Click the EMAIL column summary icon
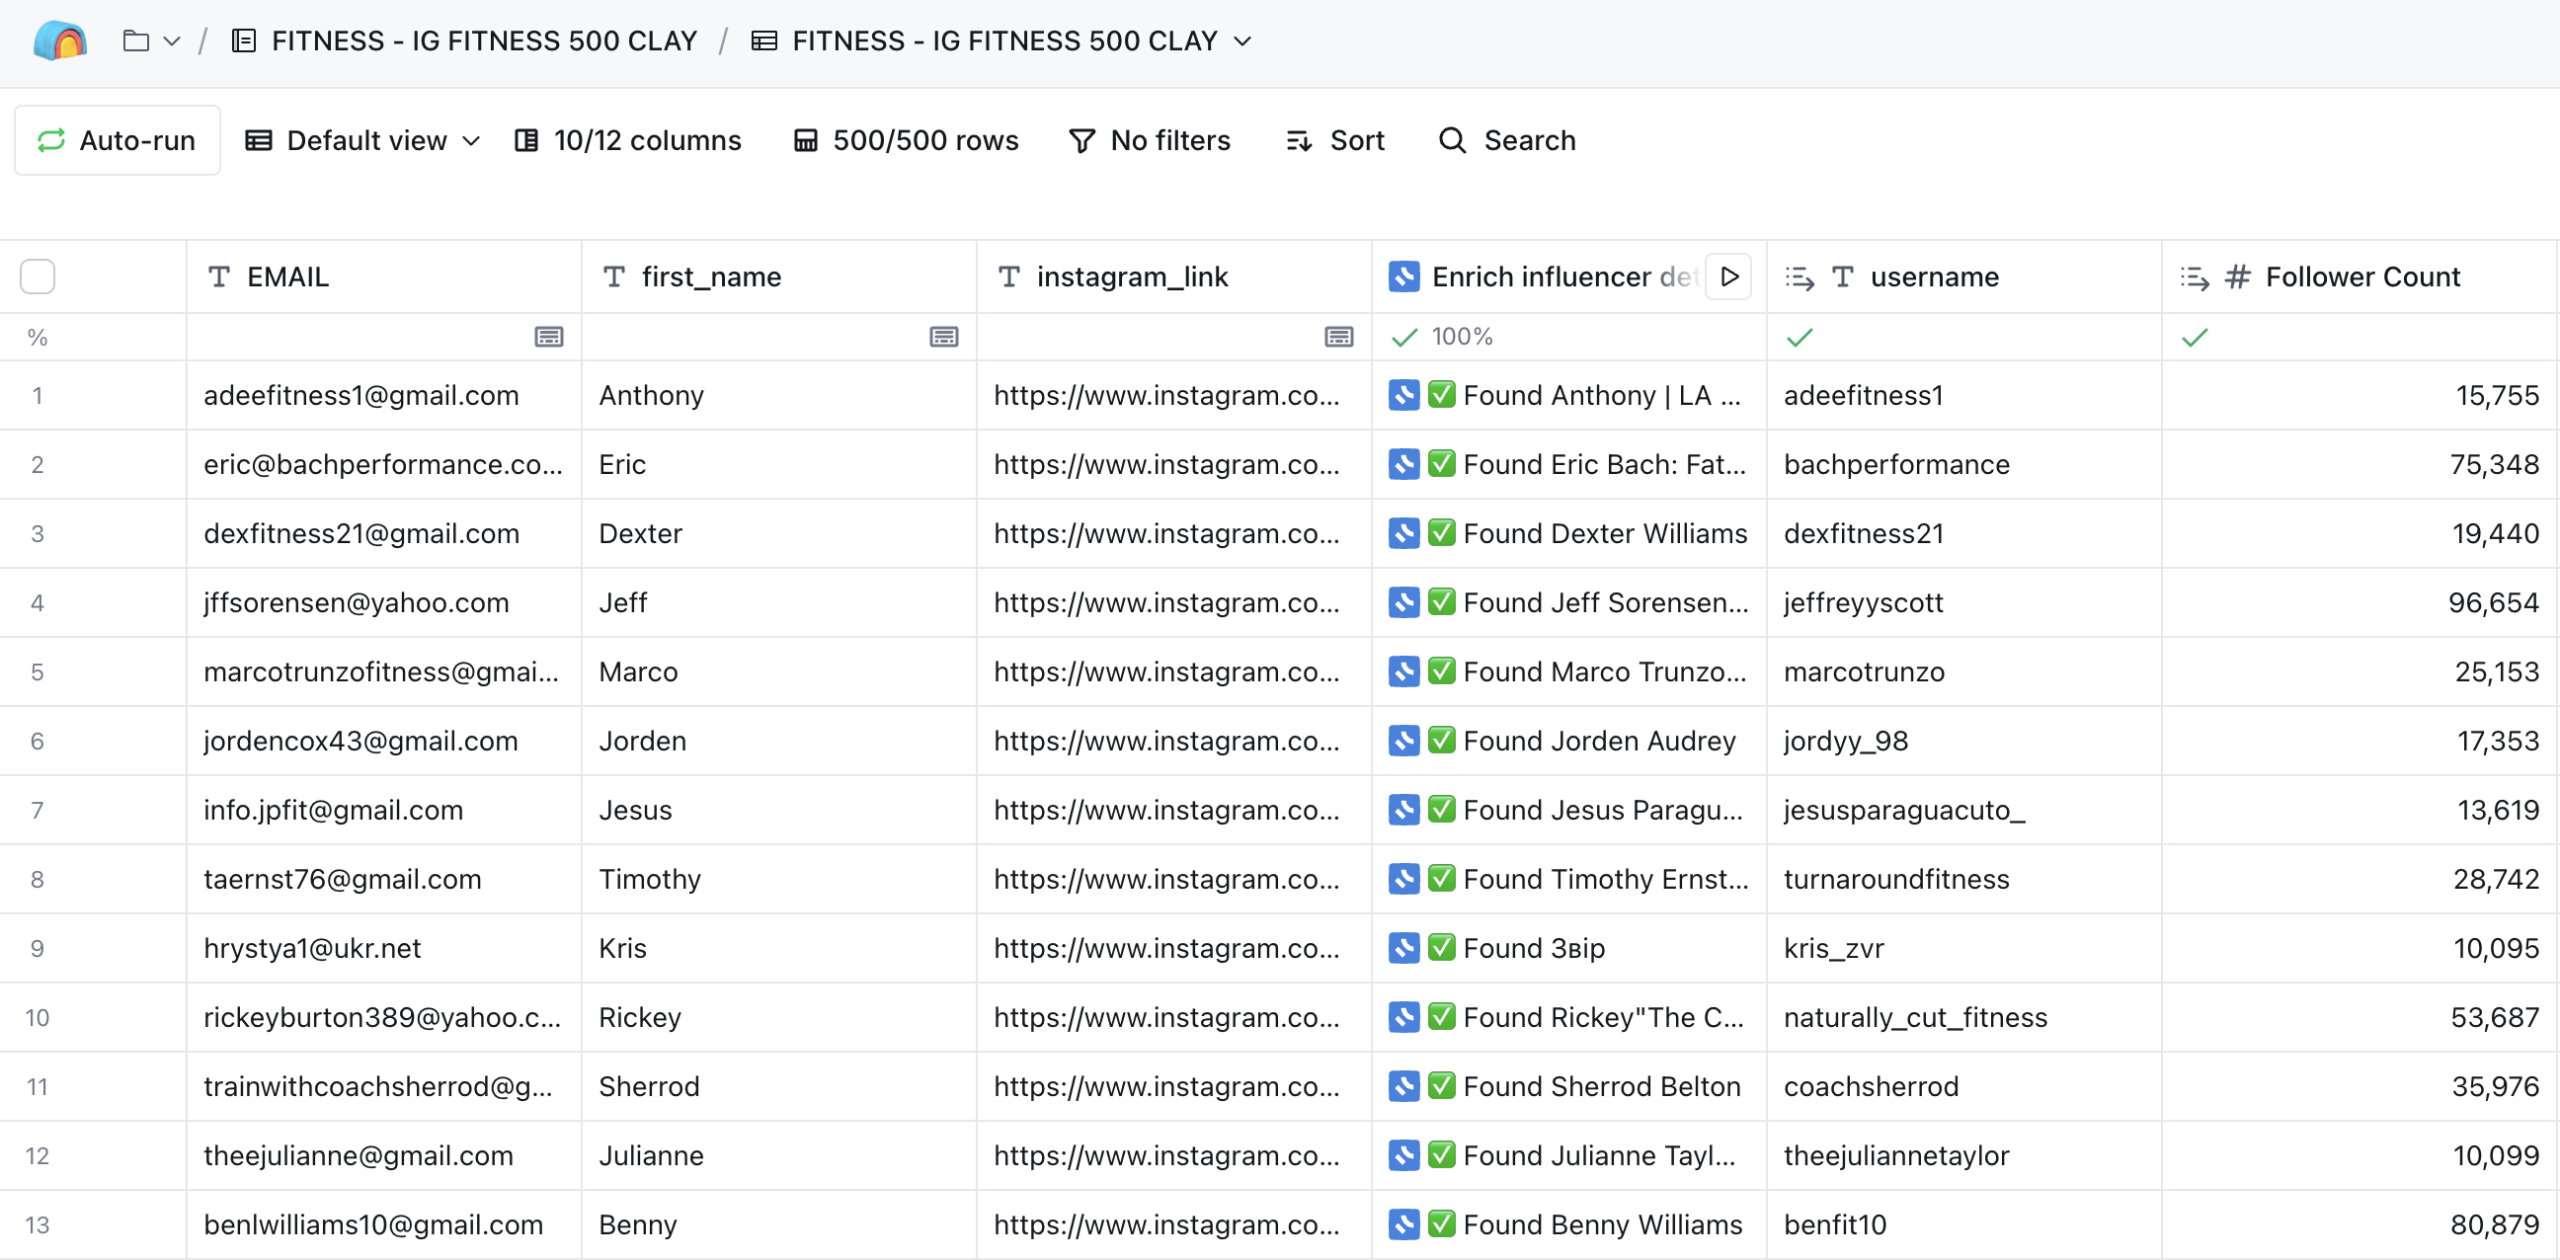Image resolution: width=2560 pixels, height=1260 pixels. pyautogui.click(x=548, y=337)
